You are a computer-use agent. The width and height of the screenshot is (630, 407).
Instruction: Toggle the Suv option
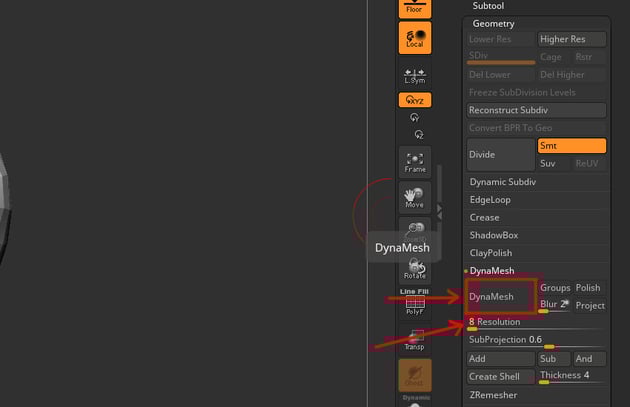(554, 164)
